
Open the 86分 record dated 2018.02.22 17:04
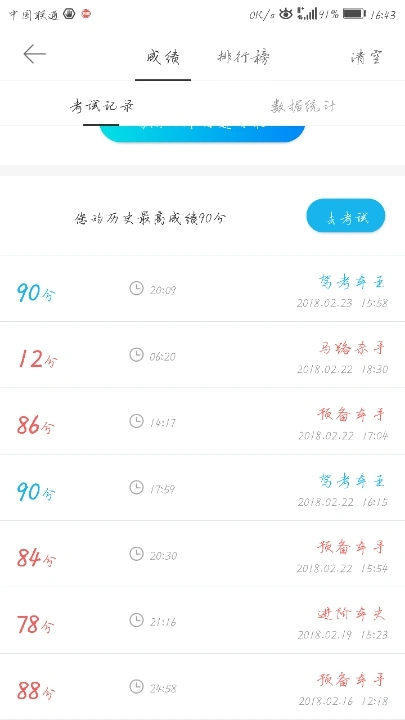202,421
